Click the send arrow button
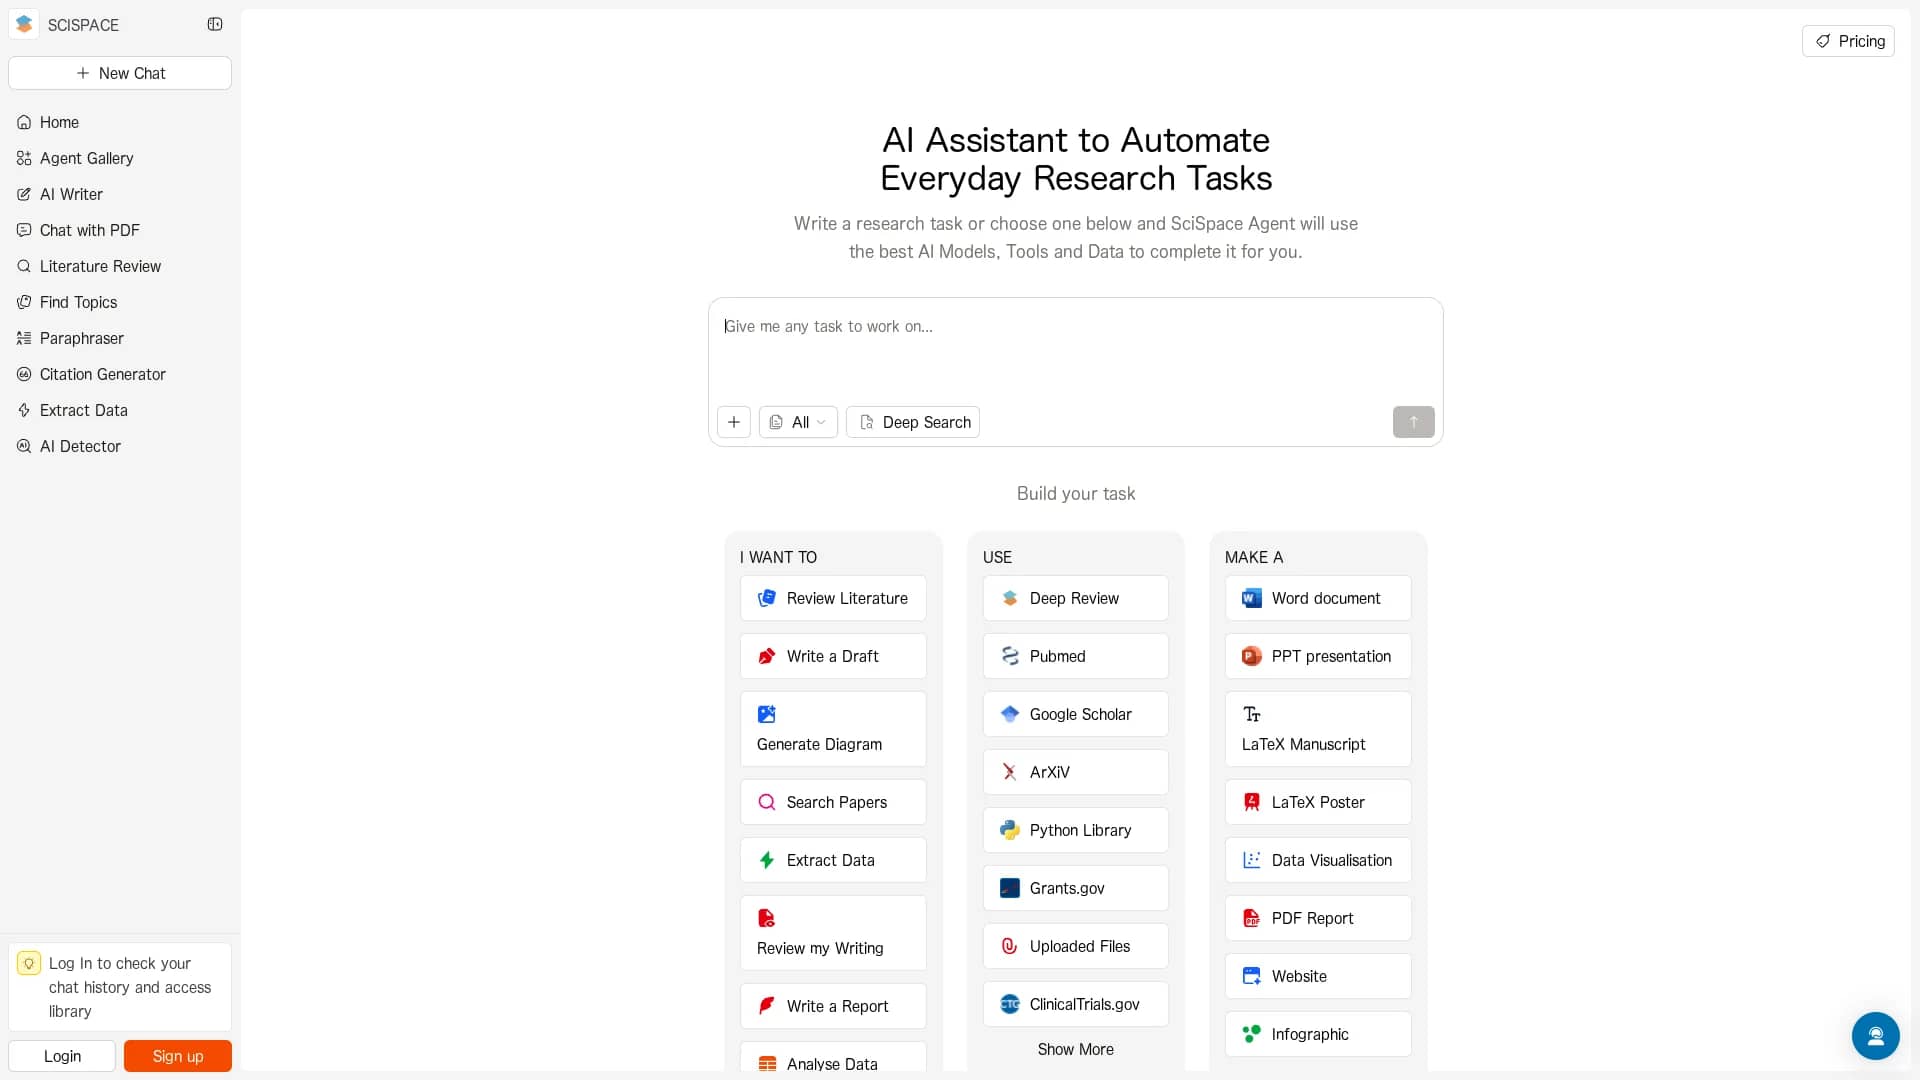The width and height of the screenshot is (1920, 1080). tap(1413, 422)
